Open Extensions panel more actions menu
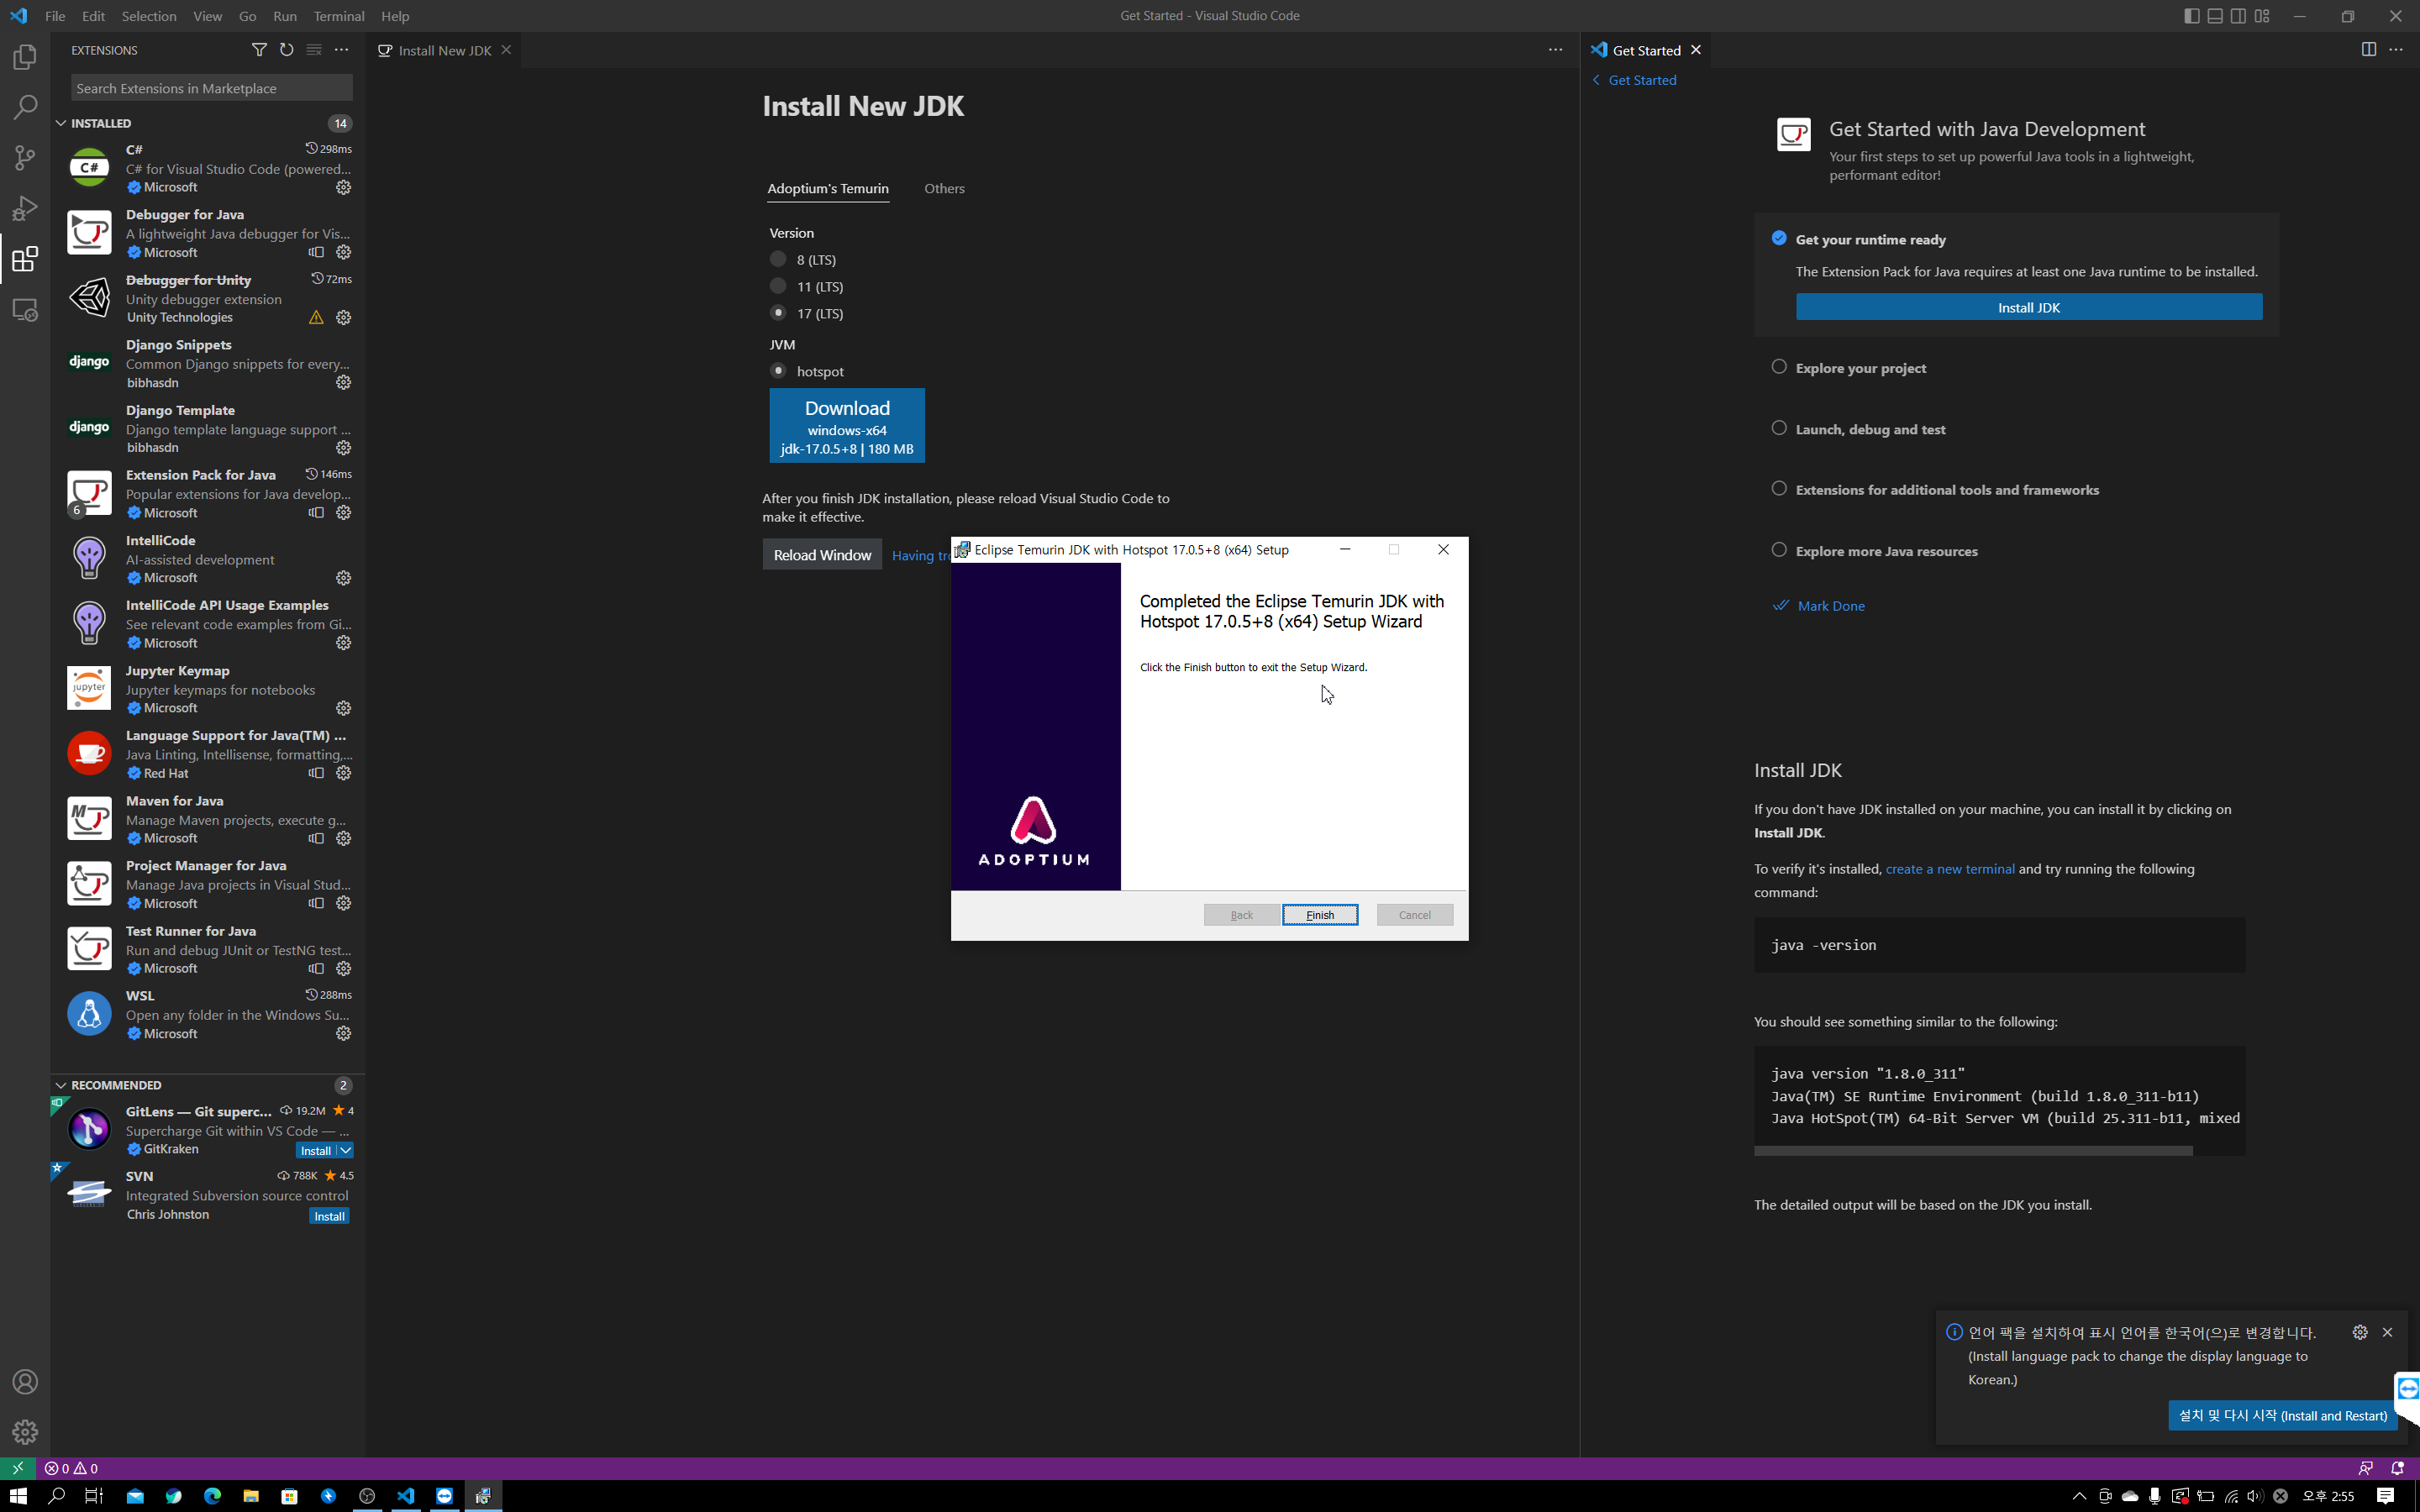 (342, 50)
